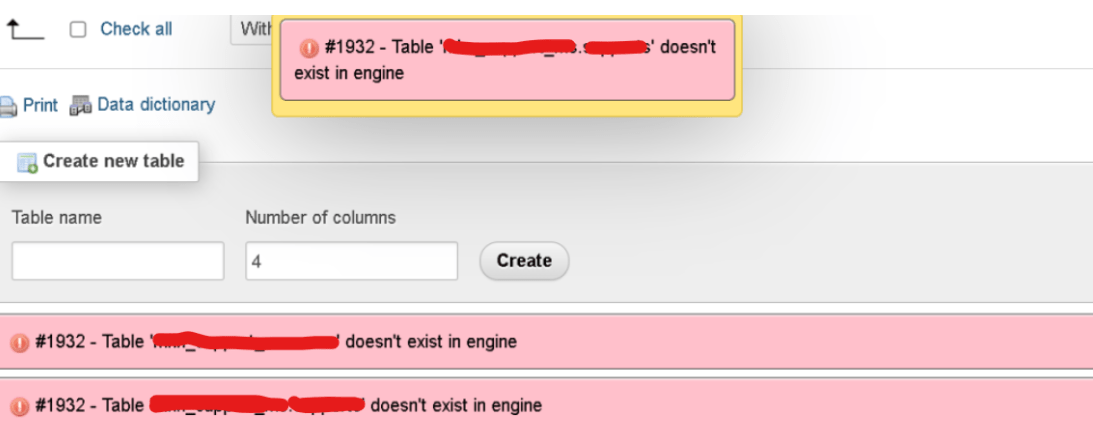Open the With selected dropdown
Image resolution: width=1093 pixels, height=429 pixels.
[x=252, y=29]
